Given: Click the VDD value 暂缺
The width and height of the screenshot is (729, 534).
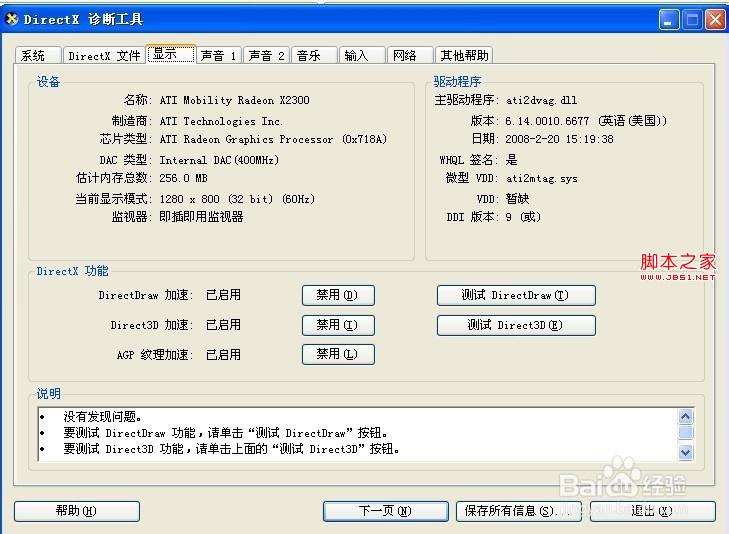Looking at the screenshot, I should 517,199.
